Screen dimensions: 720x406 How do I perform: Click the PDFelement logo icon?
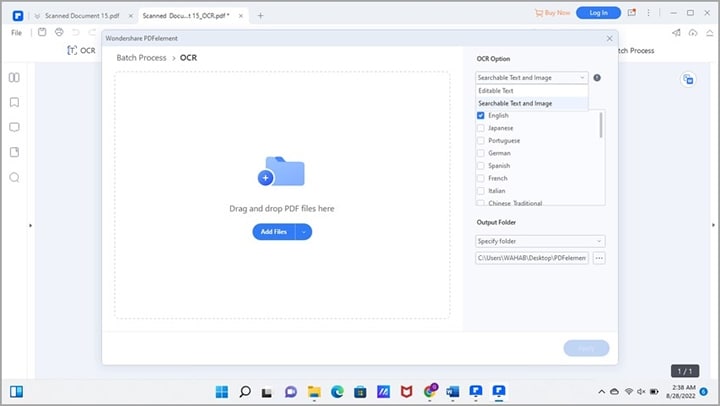click(17, 16)
